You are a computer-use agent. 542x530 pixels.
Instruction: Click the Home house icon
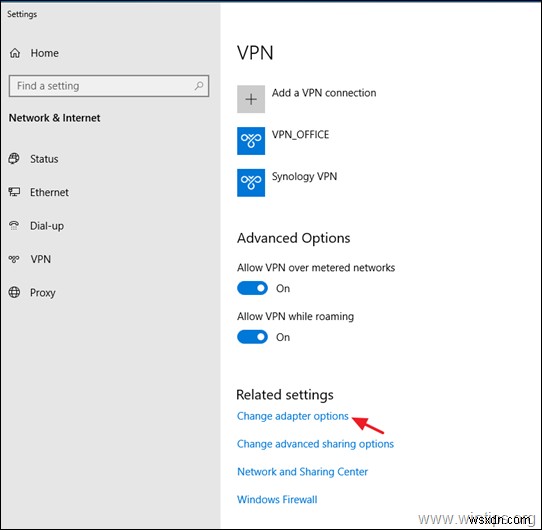click(15, 53)
